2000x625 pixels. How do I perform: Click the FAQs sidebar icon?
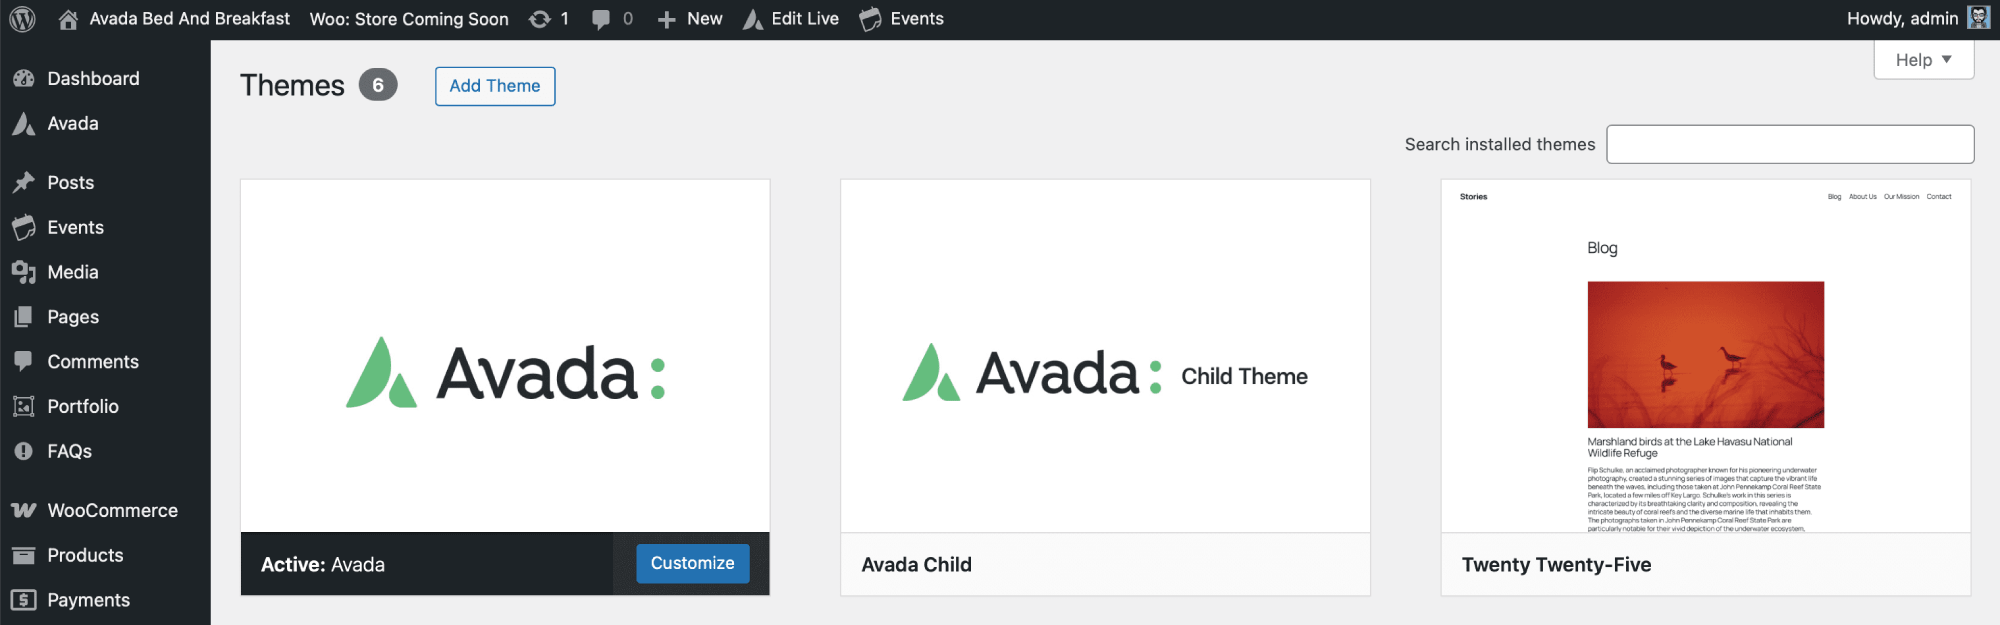(24, 451)
